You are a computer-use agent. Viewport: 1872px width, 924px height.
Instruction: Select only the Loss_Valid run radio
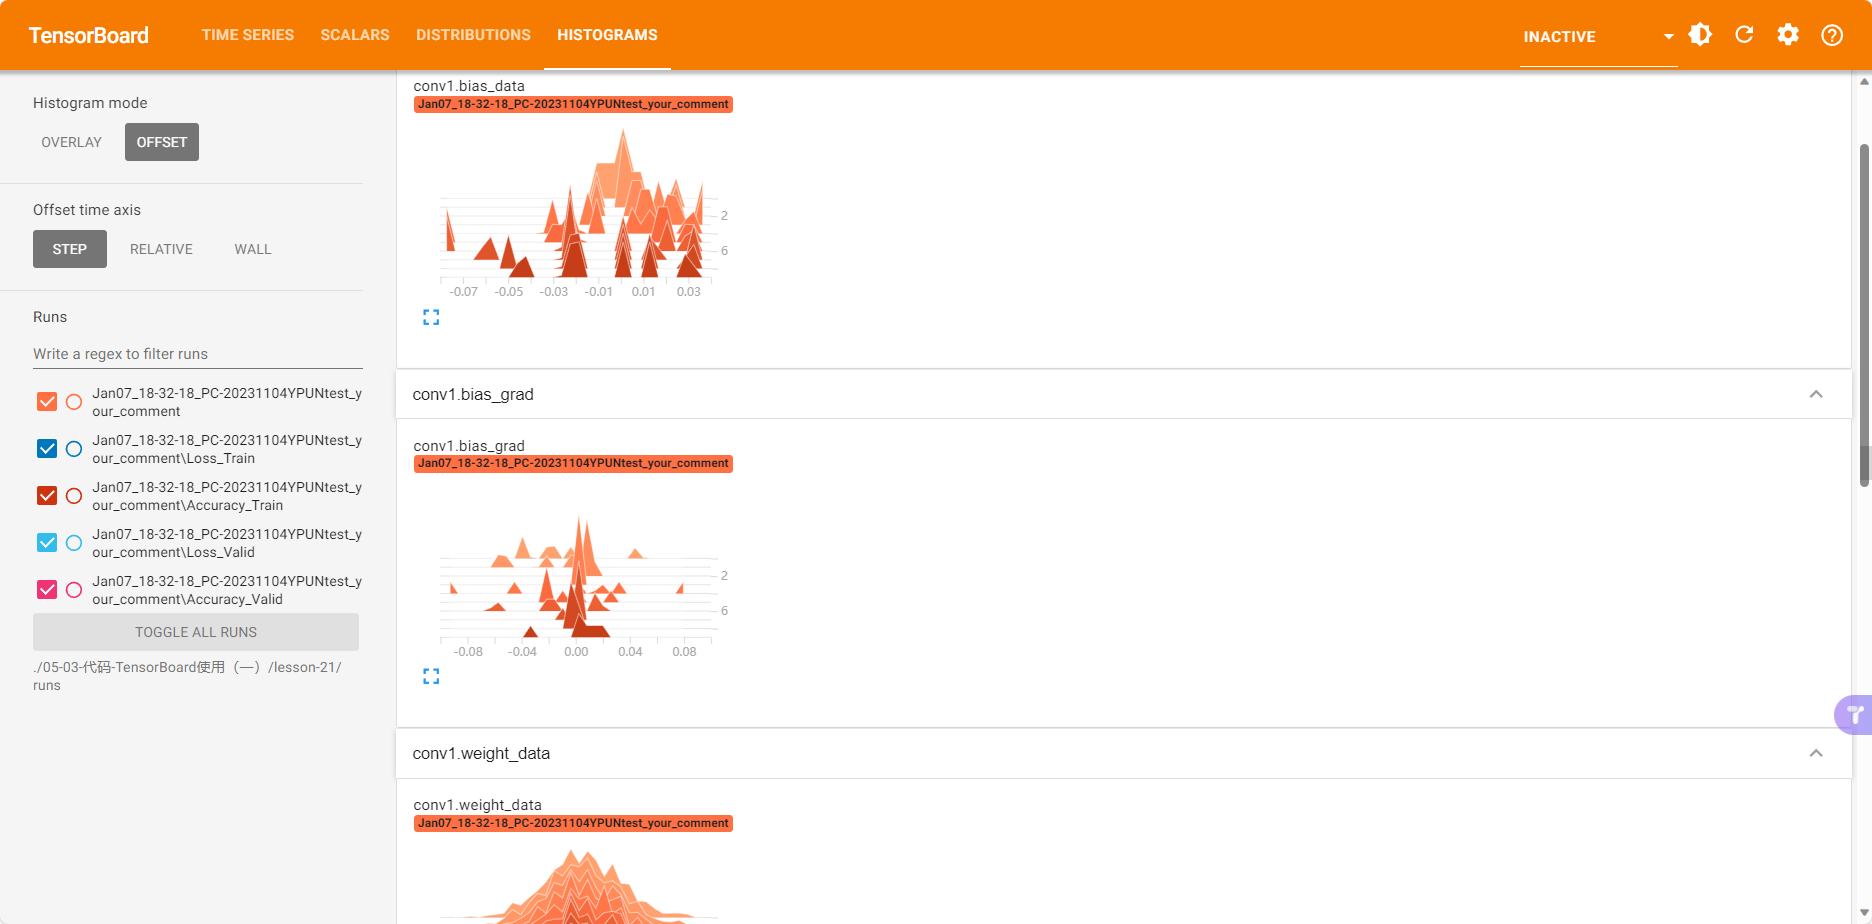(74, 543)
